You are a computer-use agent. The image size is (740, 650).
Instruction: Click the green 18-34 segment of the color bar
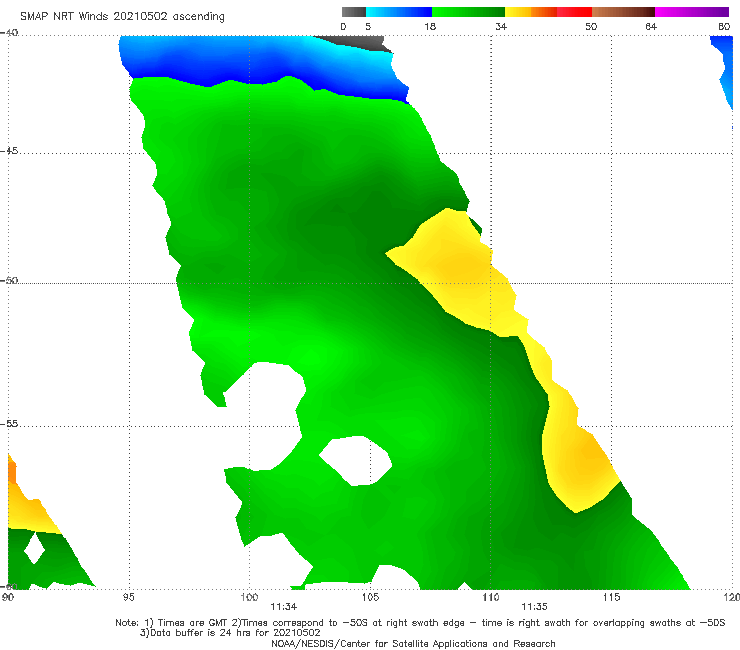coord(468,12)
